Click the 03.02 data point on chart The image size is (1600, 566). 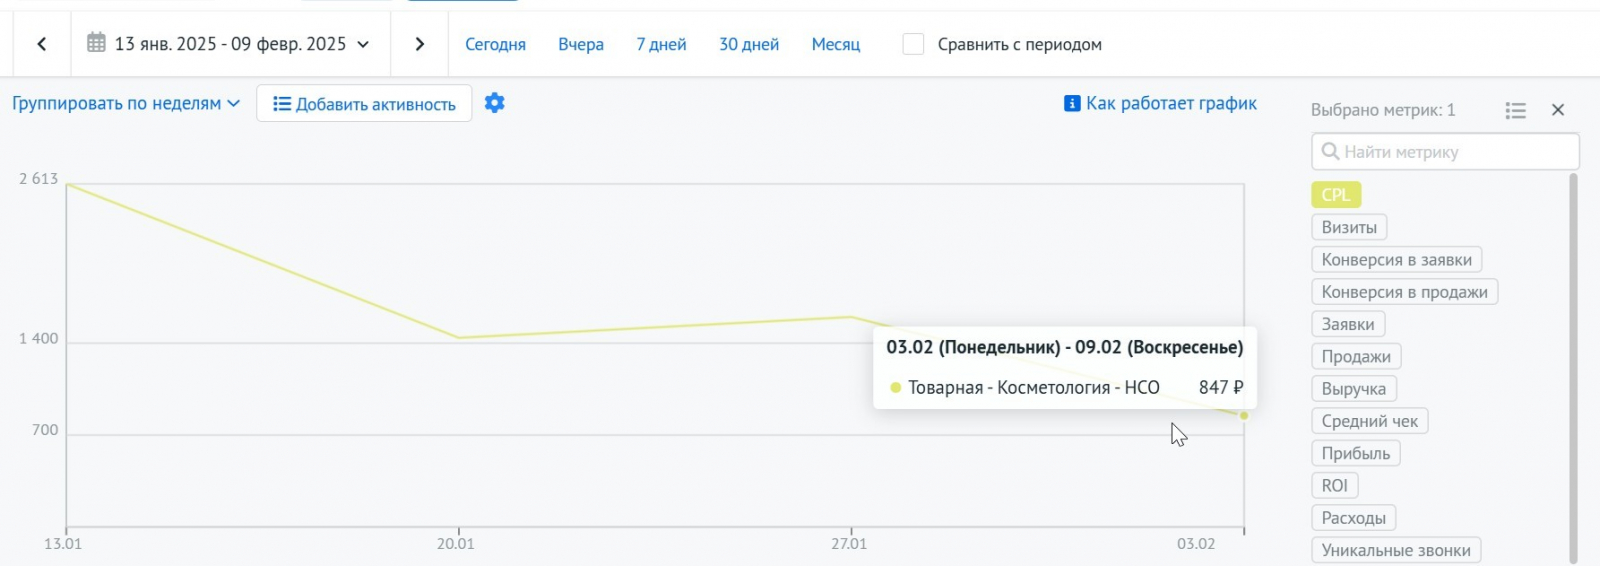click(1244, 415)
